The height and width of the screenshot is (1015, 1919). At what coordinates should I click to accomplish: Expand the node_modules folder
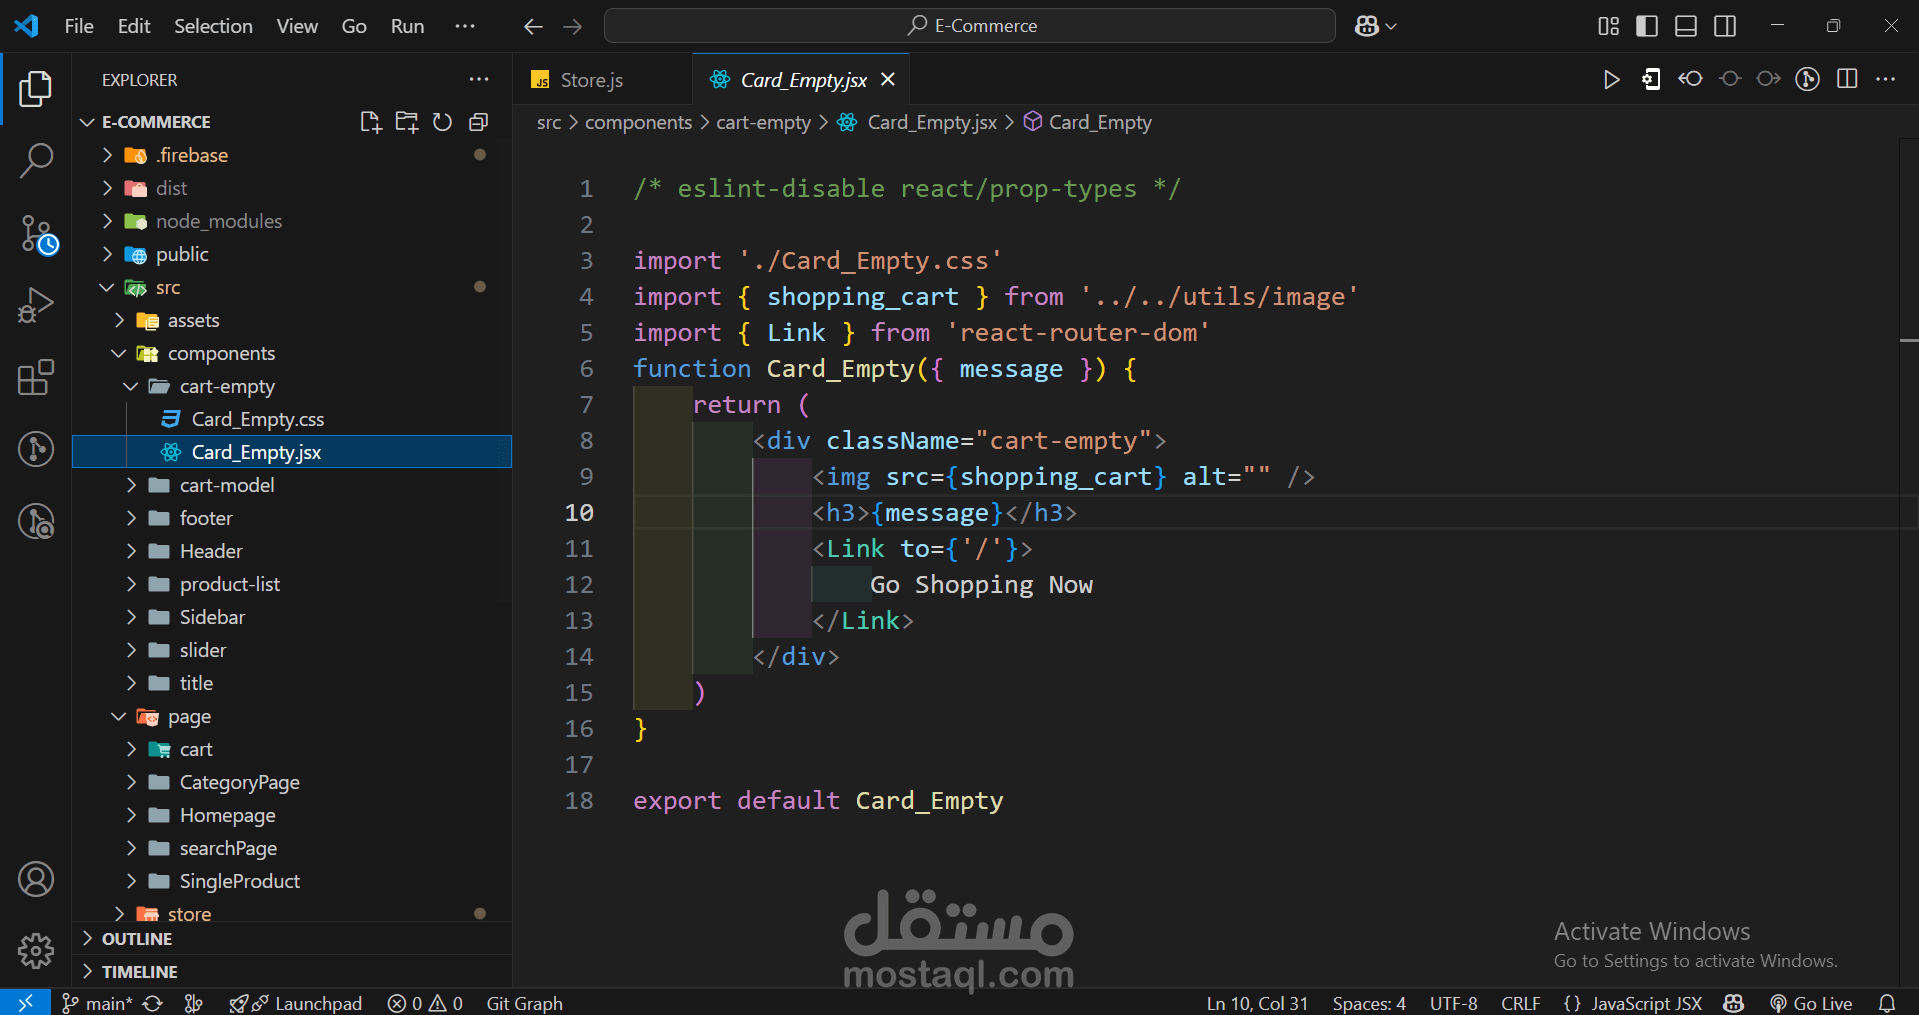(292, 221)
